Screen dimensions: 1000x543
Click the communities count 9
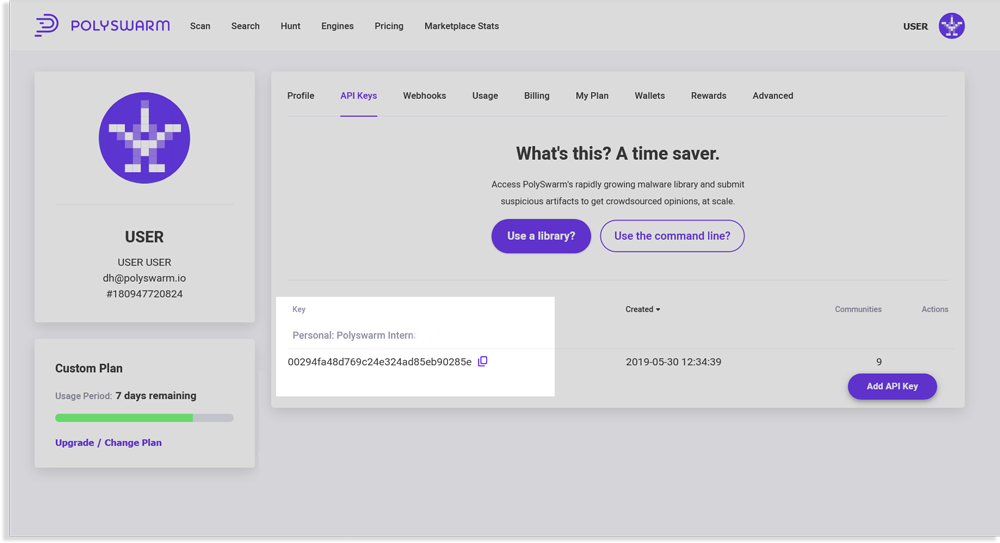[x=879, y=362]
